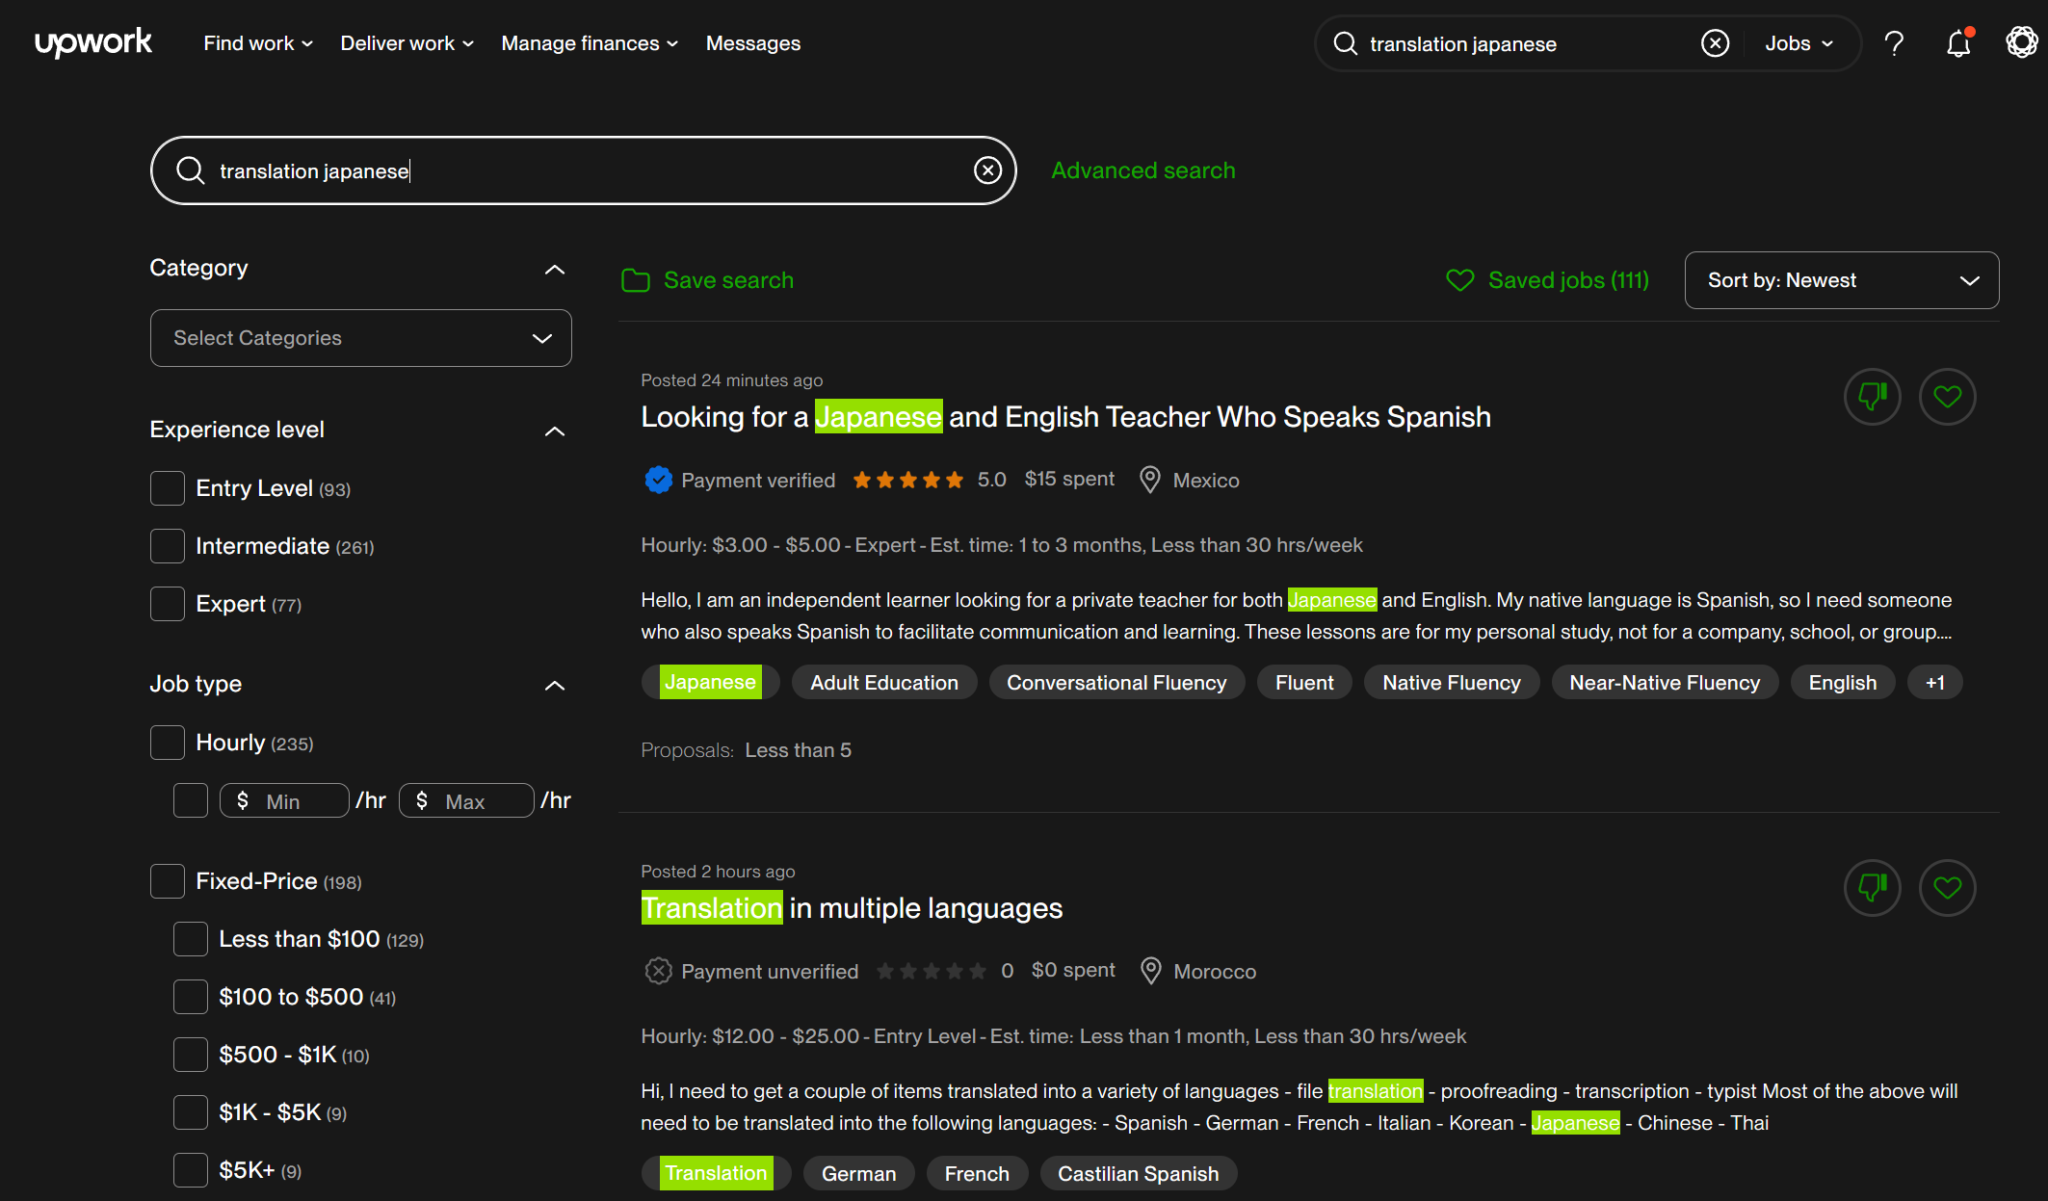Click the Save search button
This screenshot has width=2048, height=1201.
pyautogui.click(x=708, y=281)
